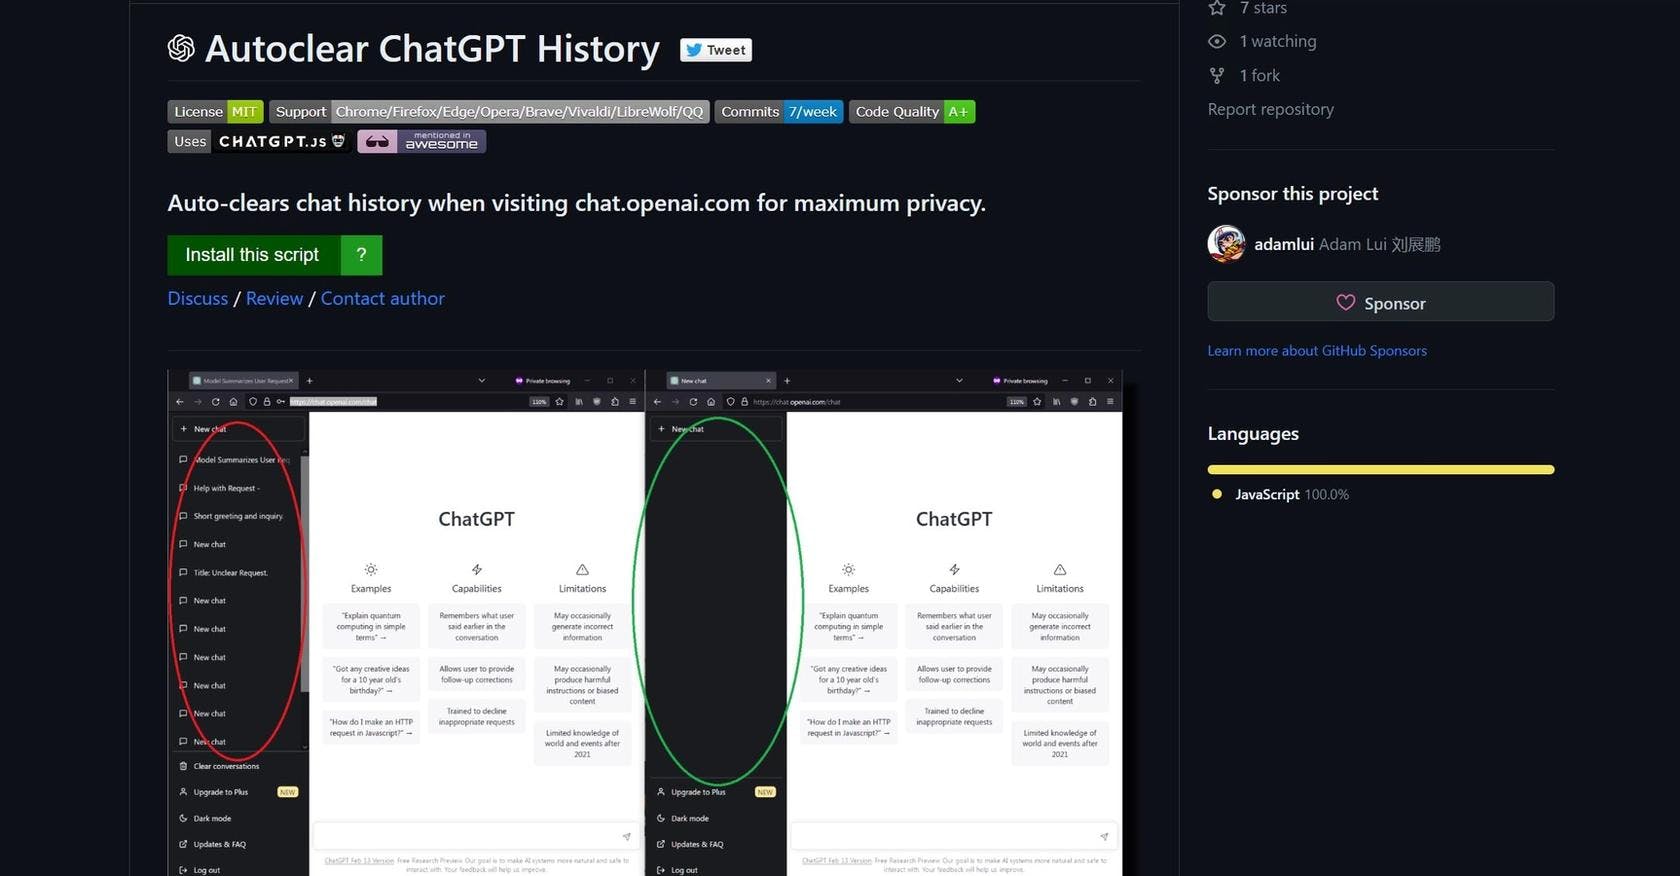The width and height of the screenshot is (1680, 876).
Task: Click the Tweet button
Action: [x=716, y=50]
